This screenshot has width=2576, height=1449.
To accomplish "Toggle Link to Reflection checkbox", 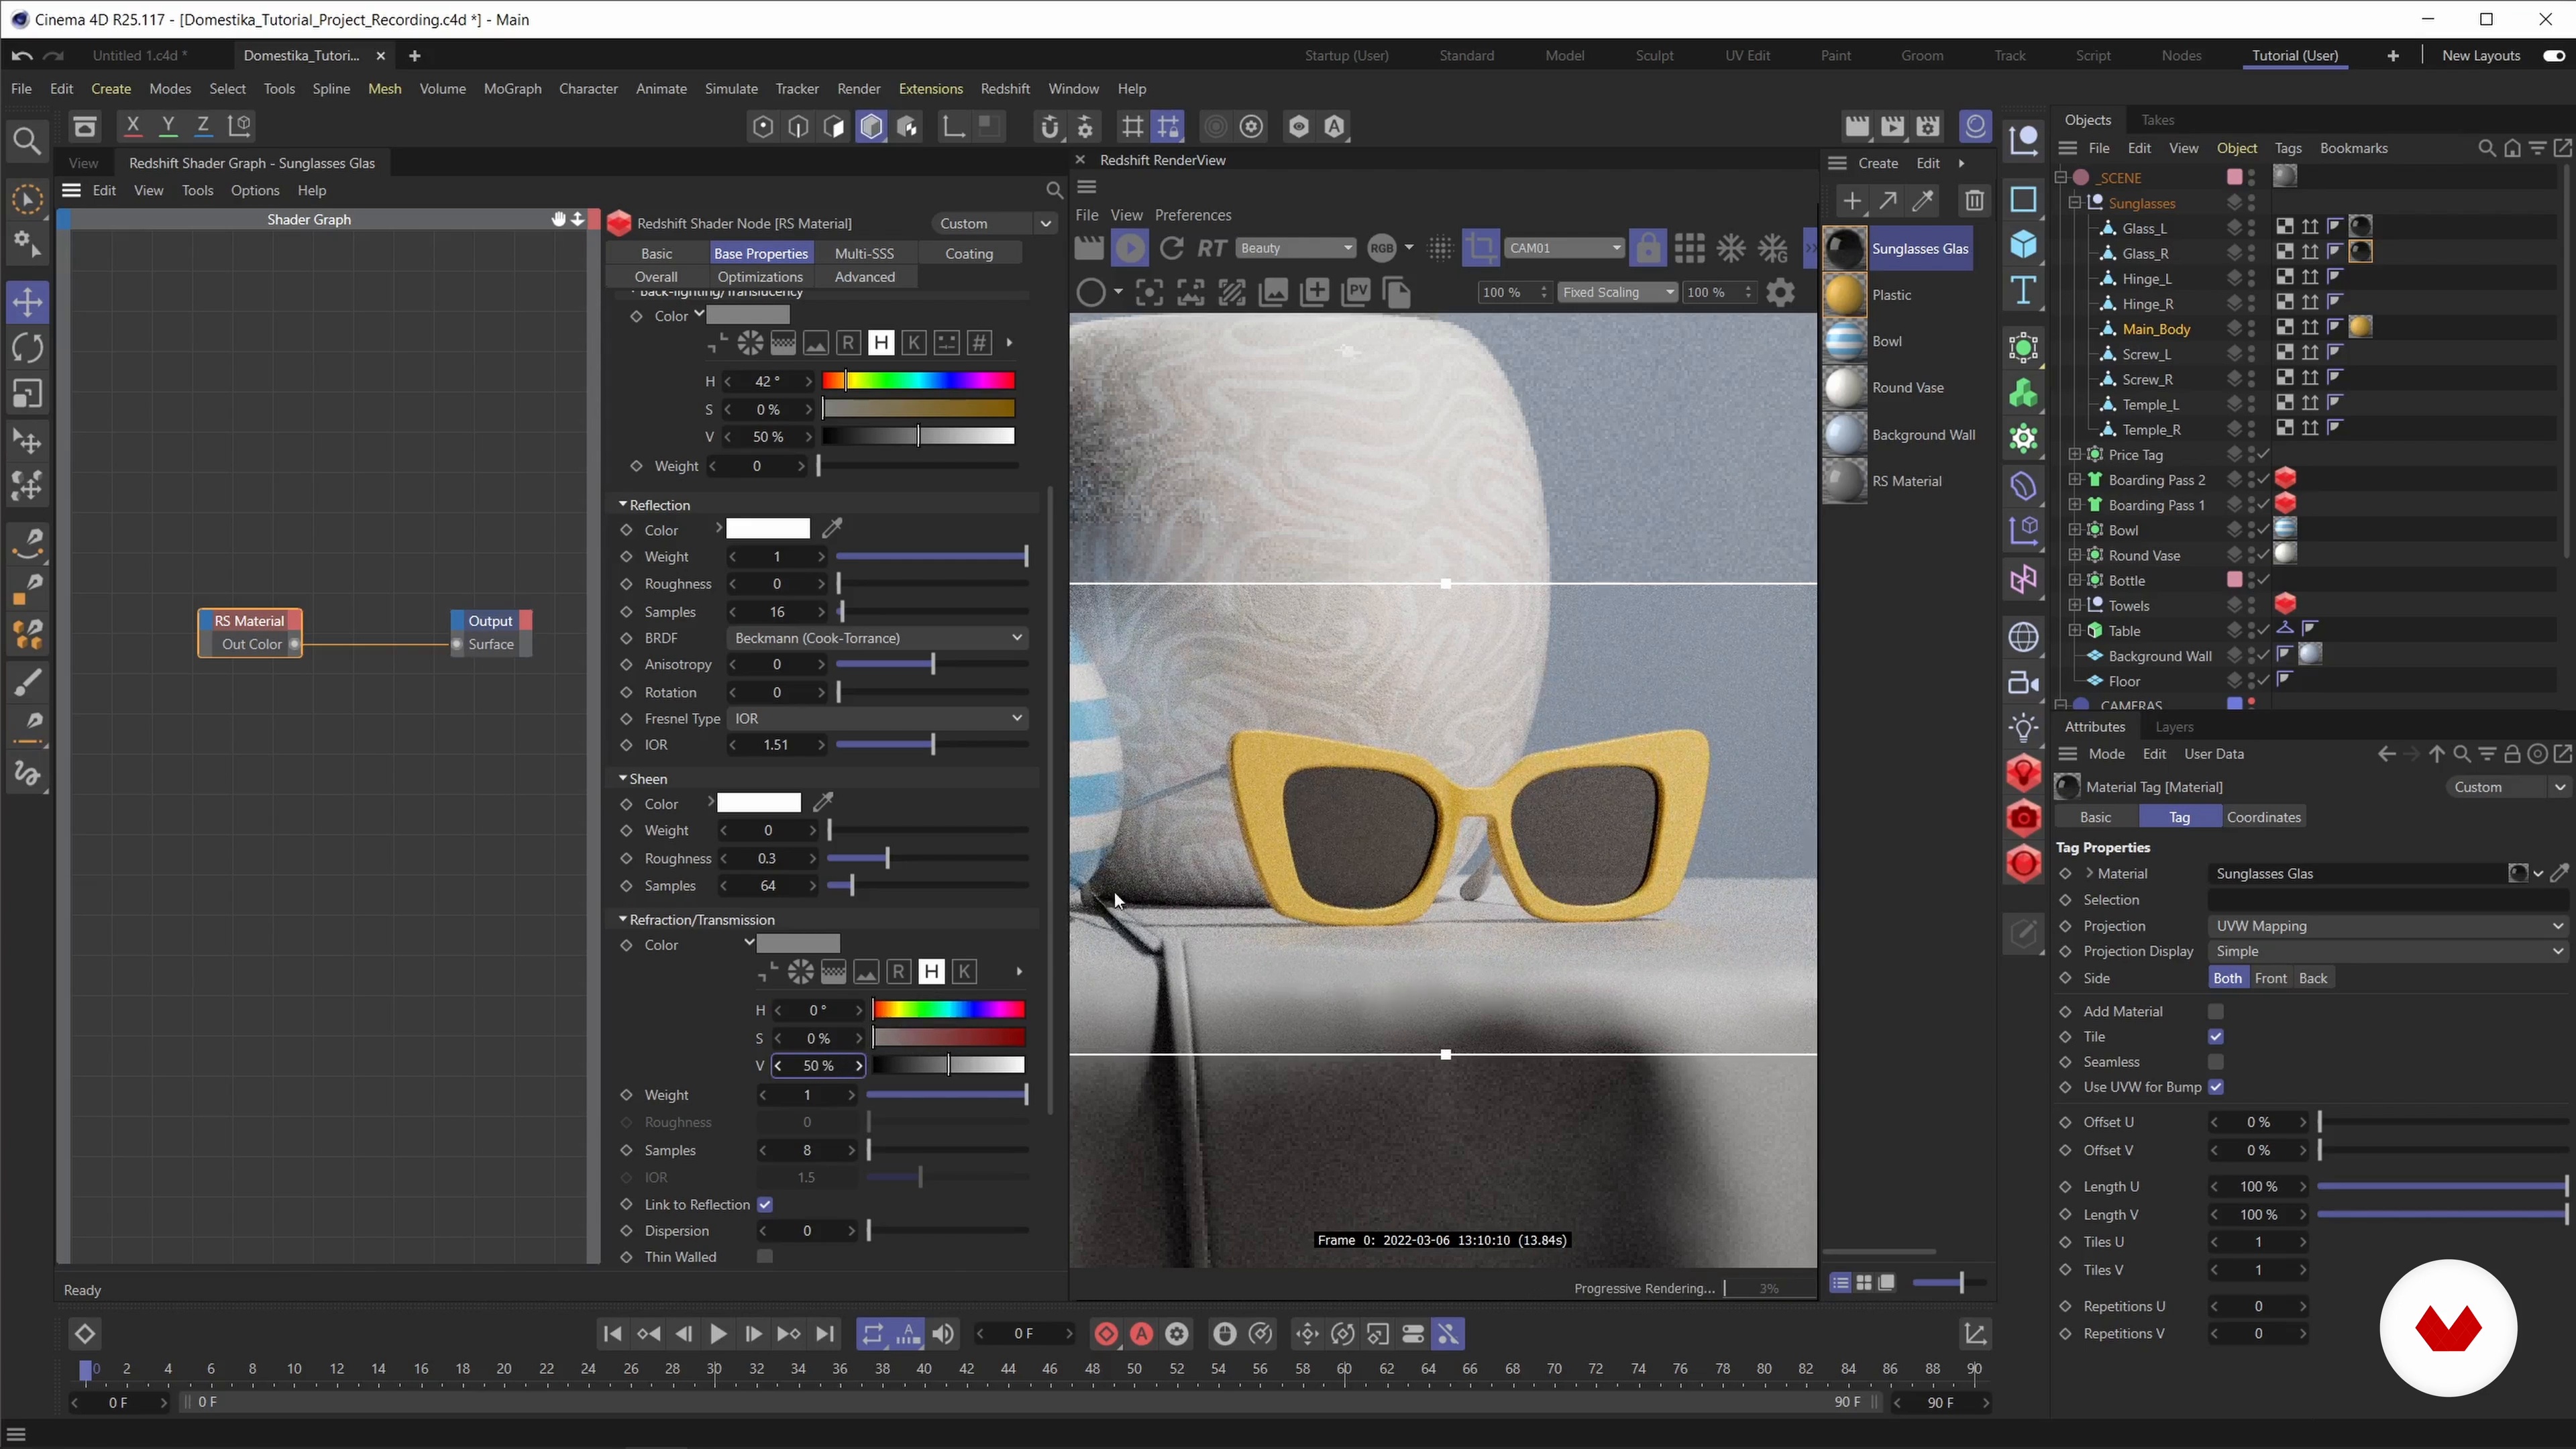I will 765,1205.
